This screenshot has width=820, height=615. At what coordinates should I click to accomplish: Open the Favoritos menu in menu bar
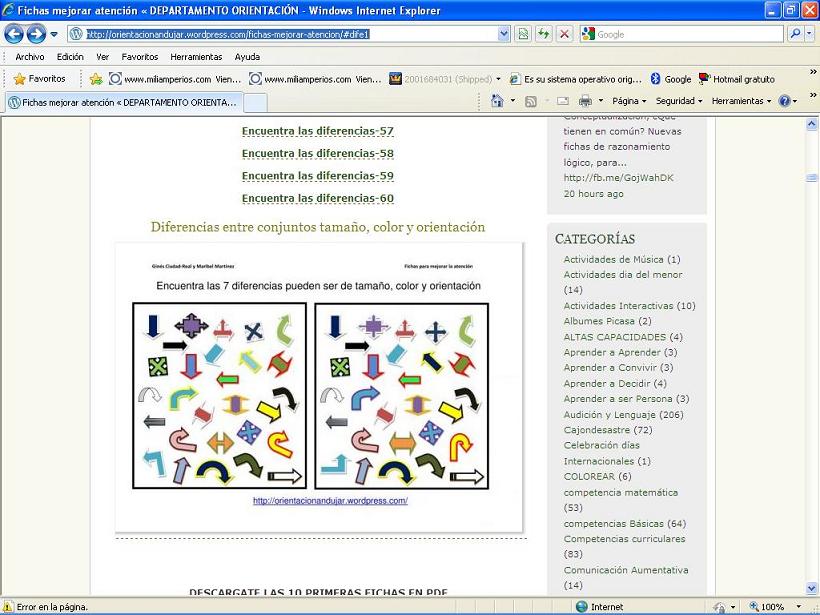pos(140,57)
